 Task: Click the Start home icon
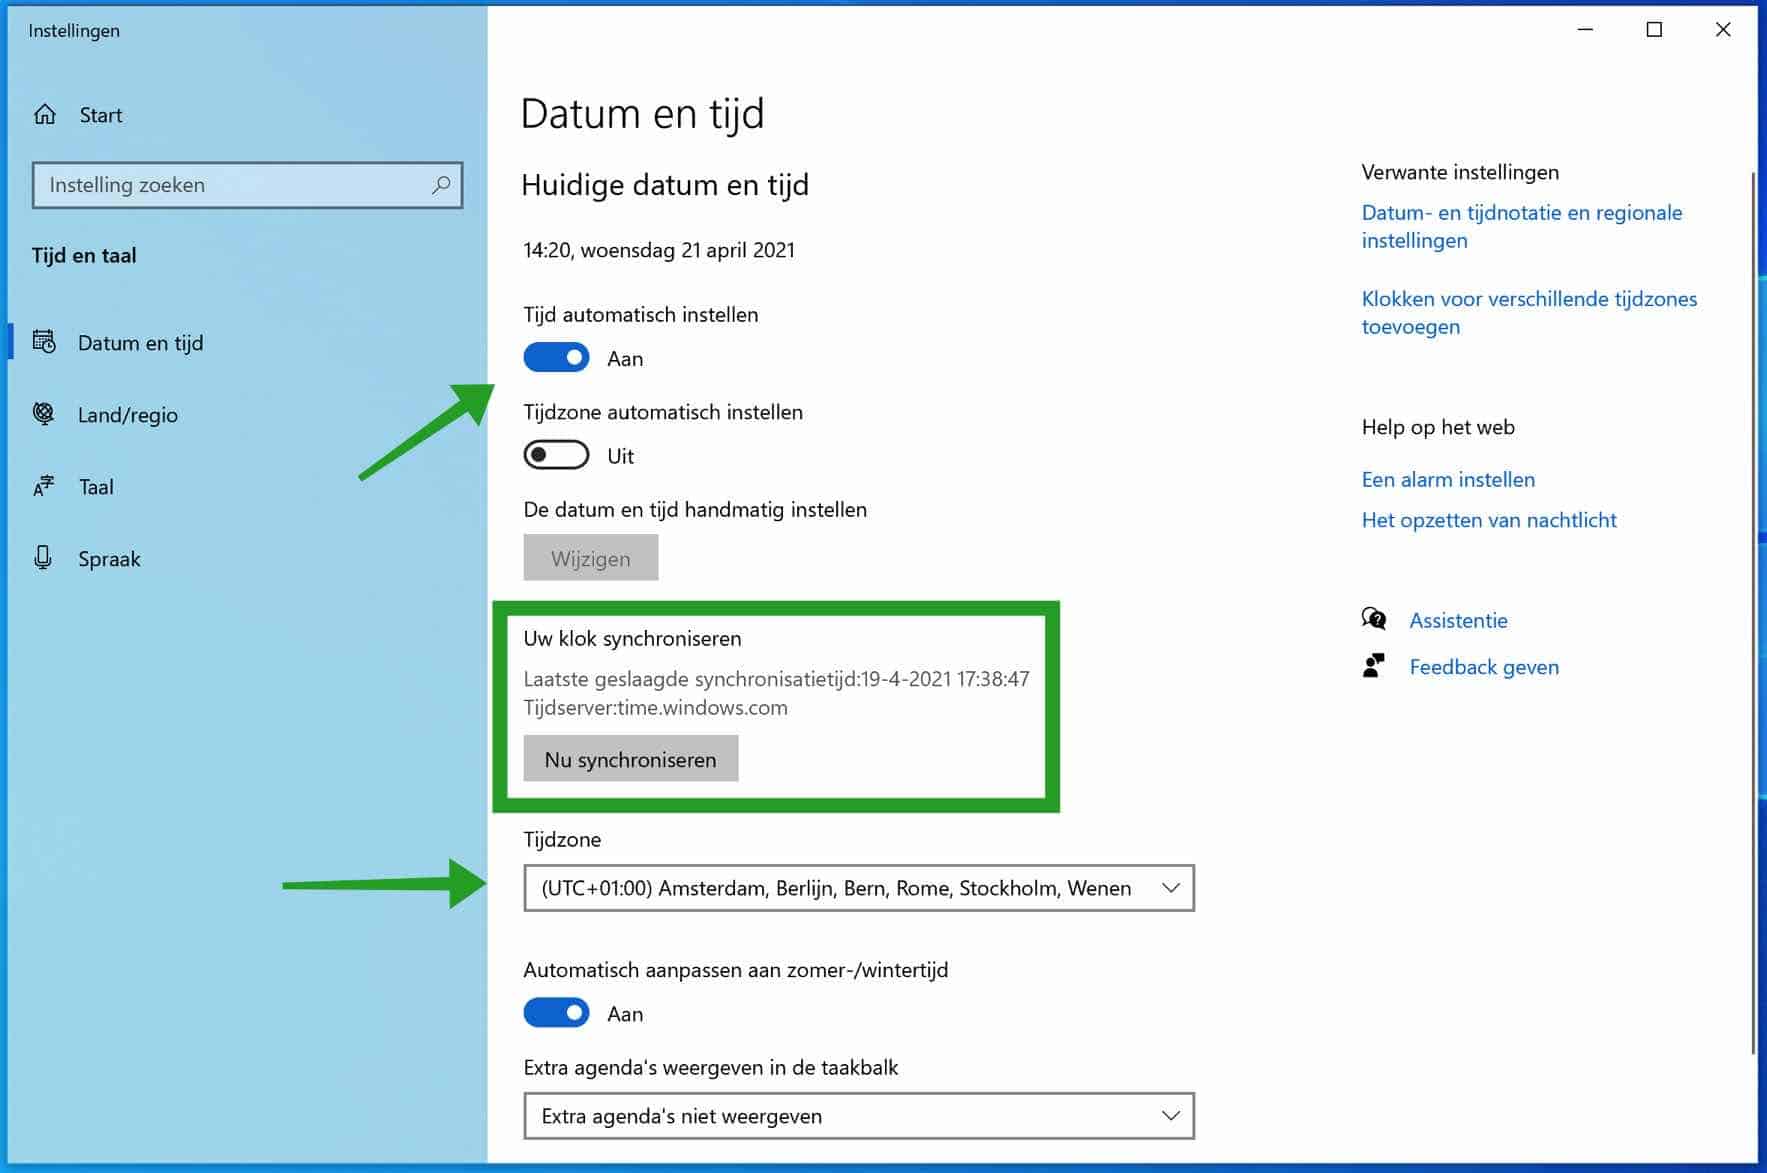click(45, 115)
